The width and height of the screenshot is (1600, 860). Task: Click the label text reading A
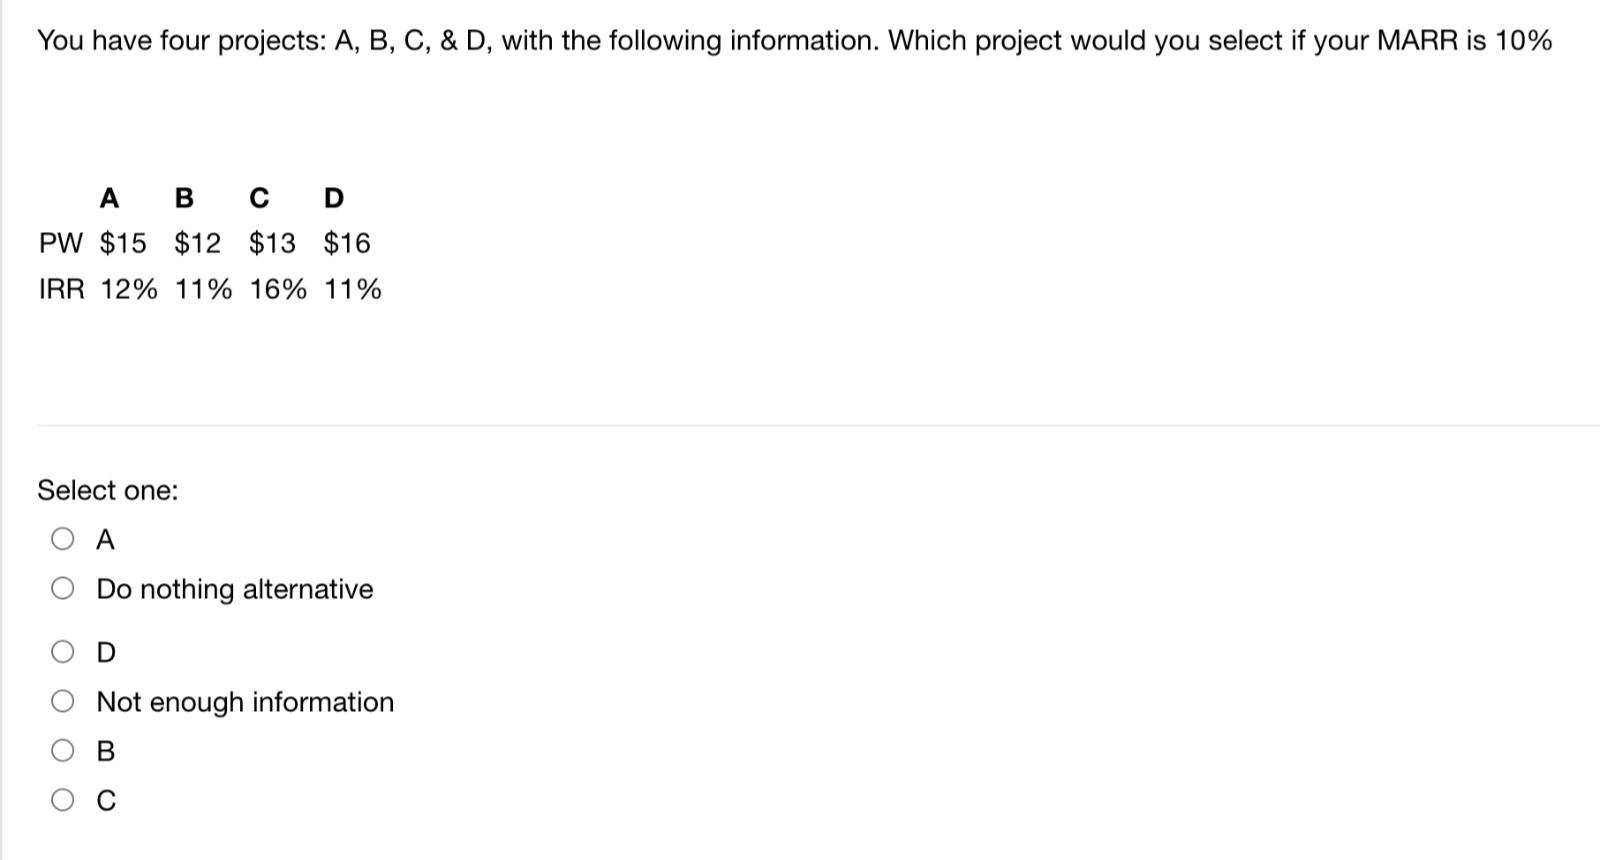[105, 539]
